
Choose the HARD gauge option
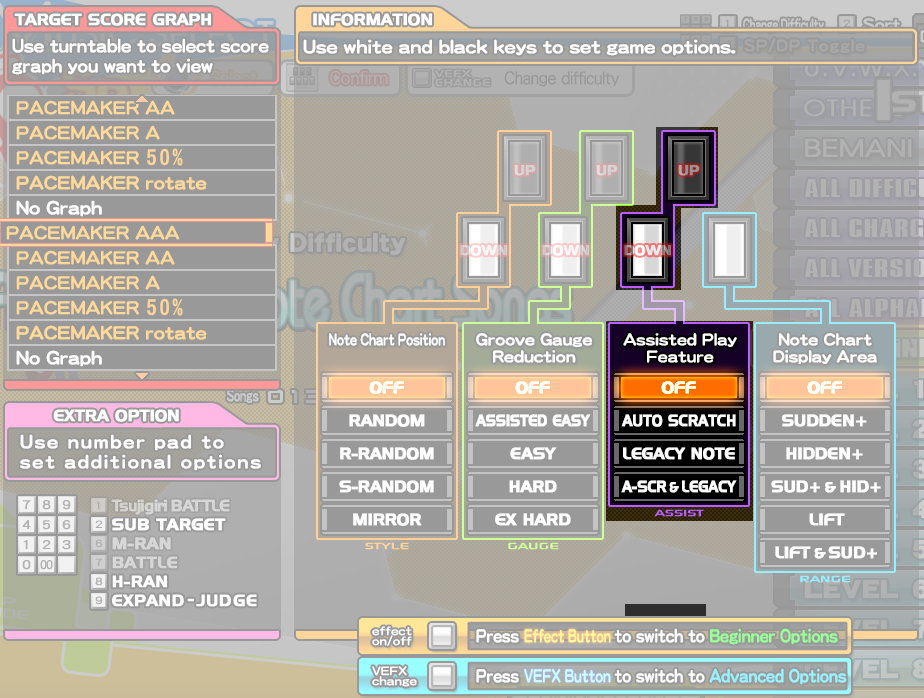533,486
